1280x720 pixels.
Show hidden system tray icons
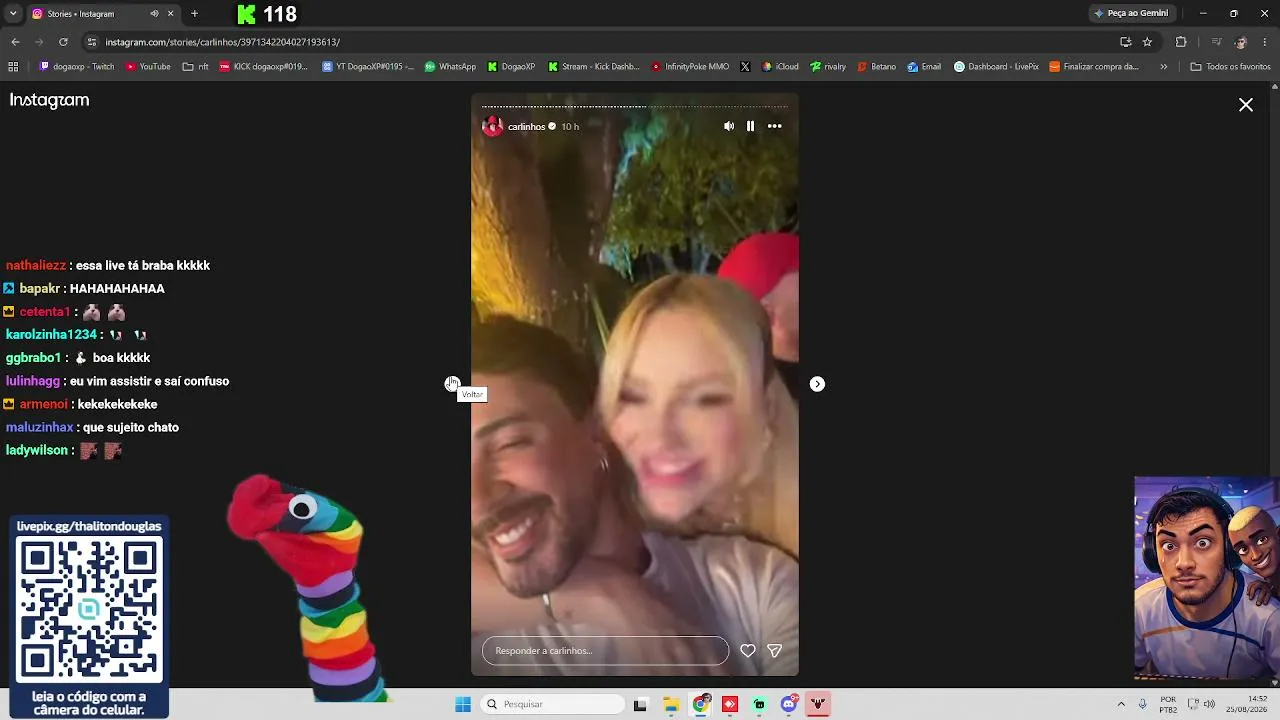[x=1121, y=704]
